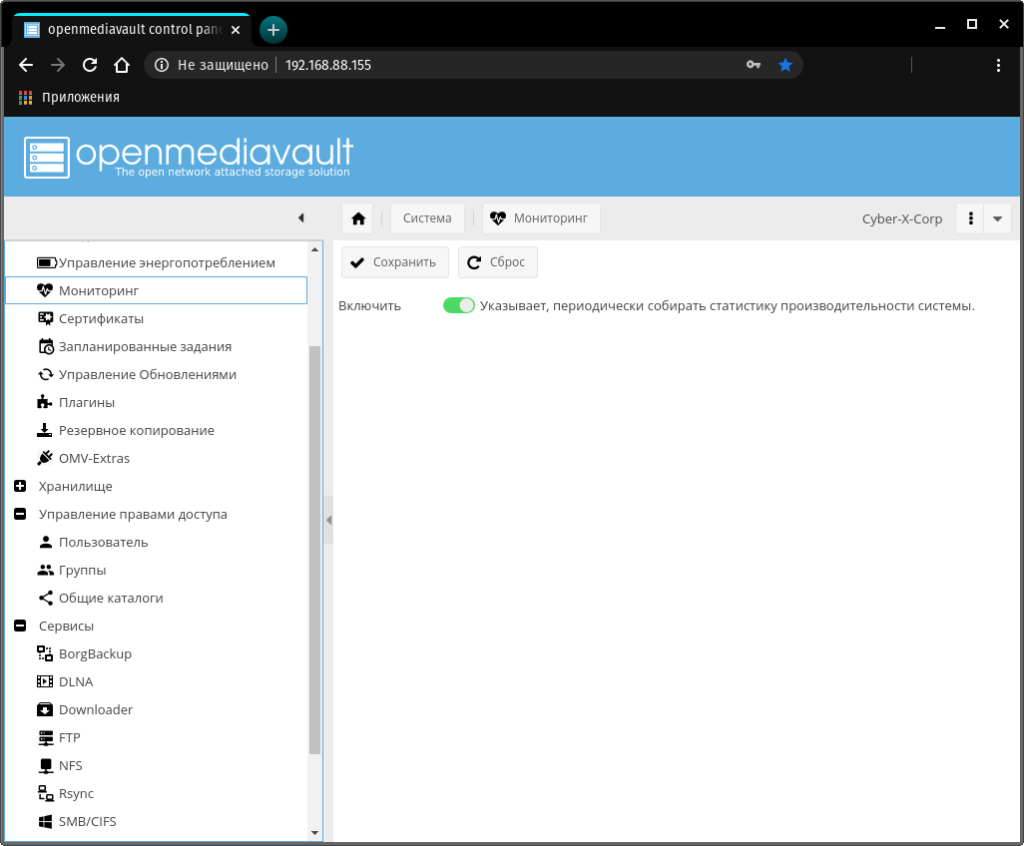
Task: Click the Certificates icon in sidebar
Action: coord(45,319)
